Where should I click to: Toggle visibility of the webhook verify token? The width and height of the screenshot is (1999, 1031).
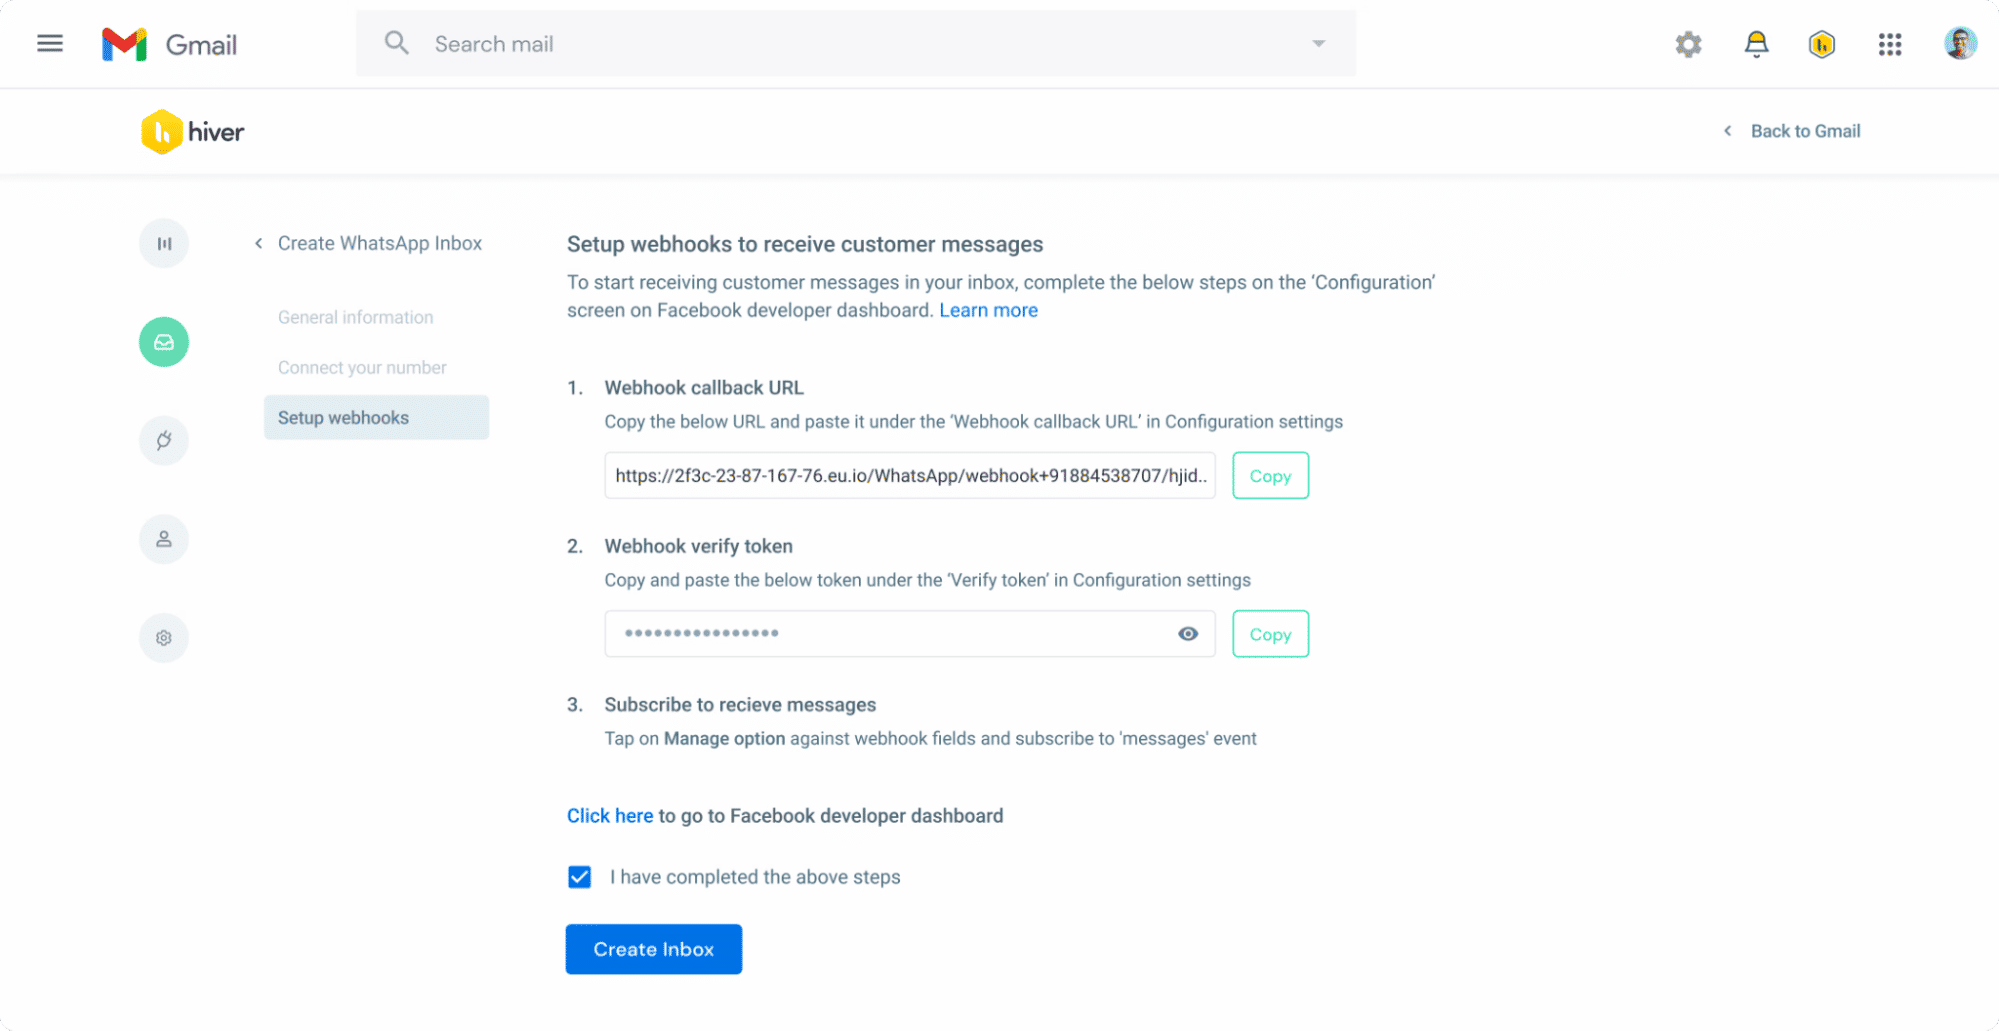[x=1187, y=633]
